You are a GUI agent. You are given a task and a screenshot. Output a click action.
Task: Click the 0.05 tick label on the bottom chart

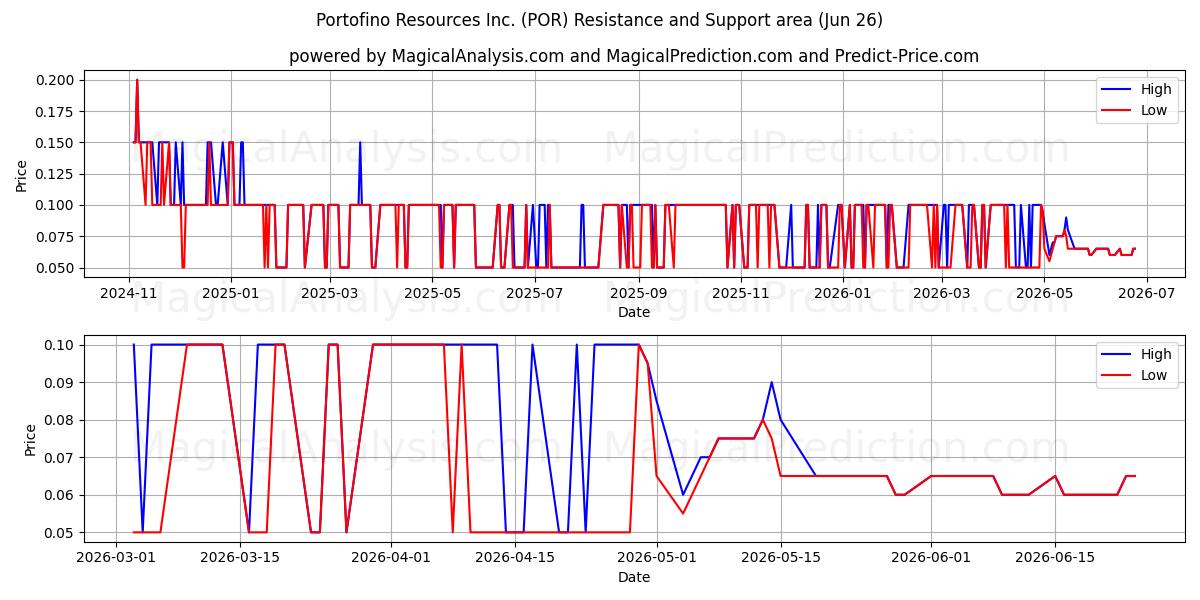(x=61, y=533)
